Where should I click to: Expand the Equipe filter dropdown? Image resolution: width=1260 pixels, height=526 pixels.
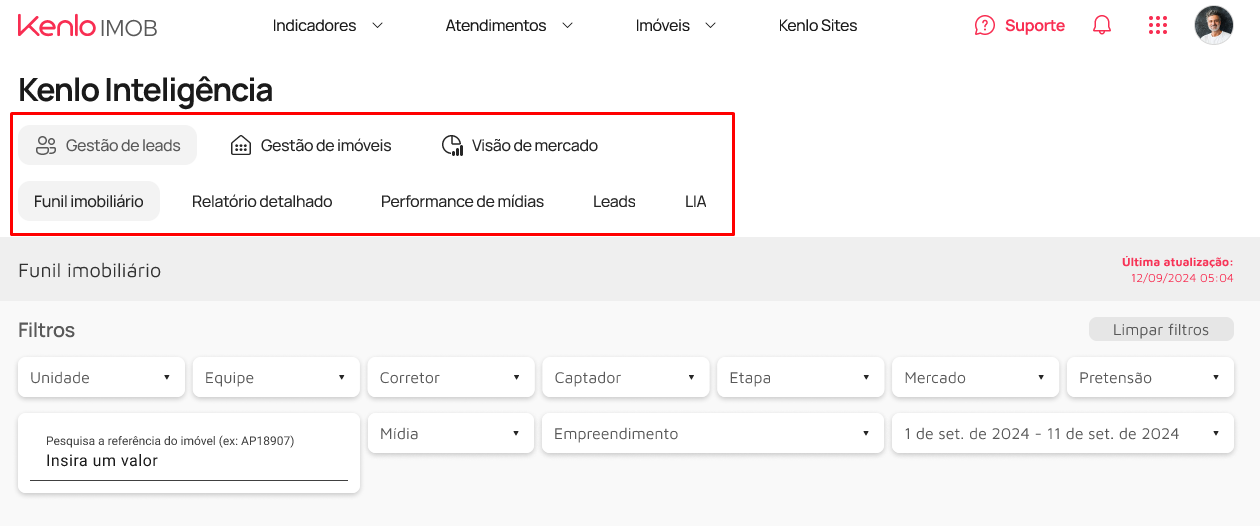[276, 378]
